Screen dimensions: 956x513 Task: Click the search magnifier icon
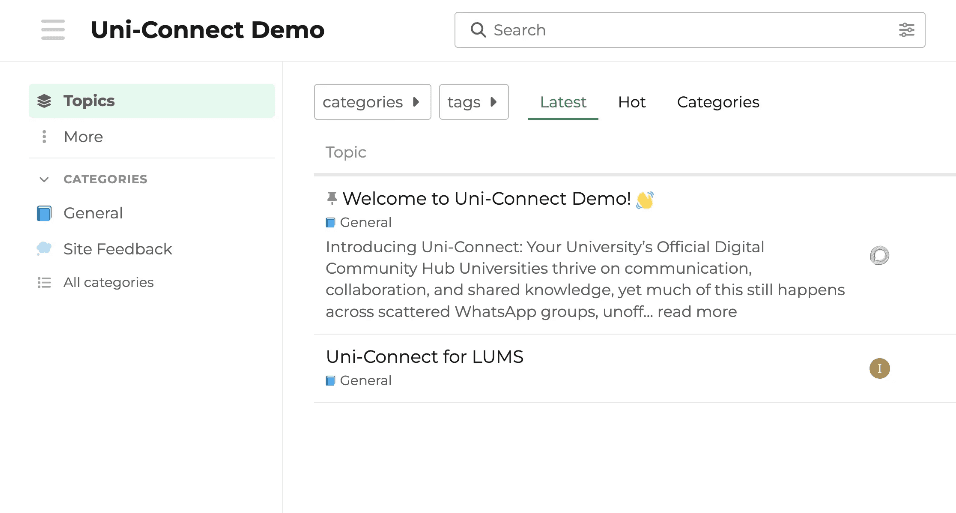(x=478, y=30)
